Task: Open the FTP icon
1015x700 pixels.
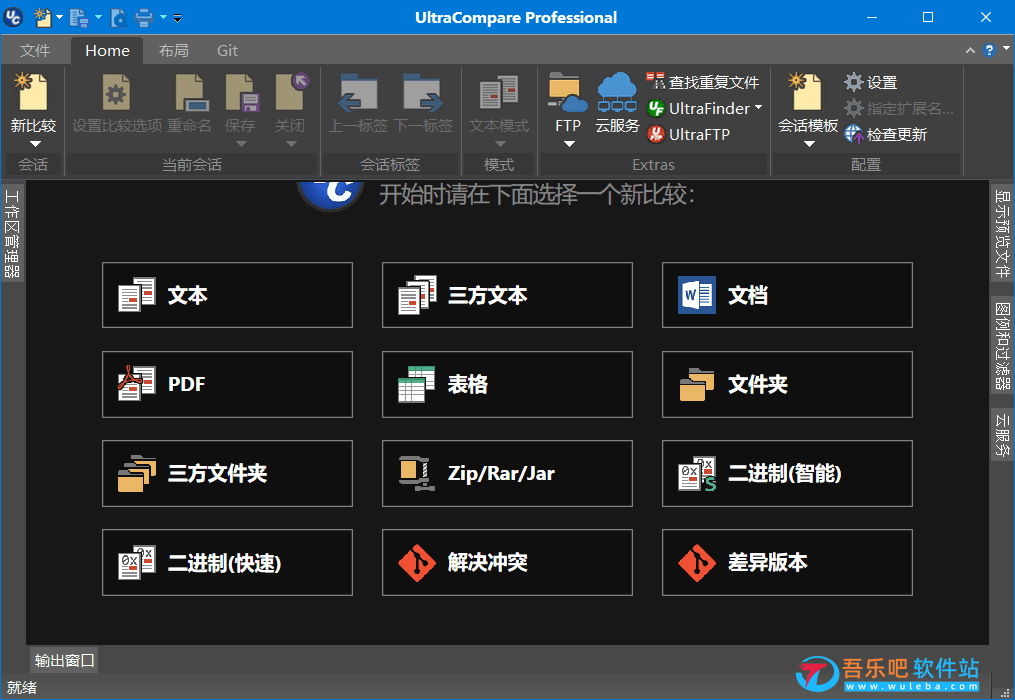Action: [x=567, y=92]
